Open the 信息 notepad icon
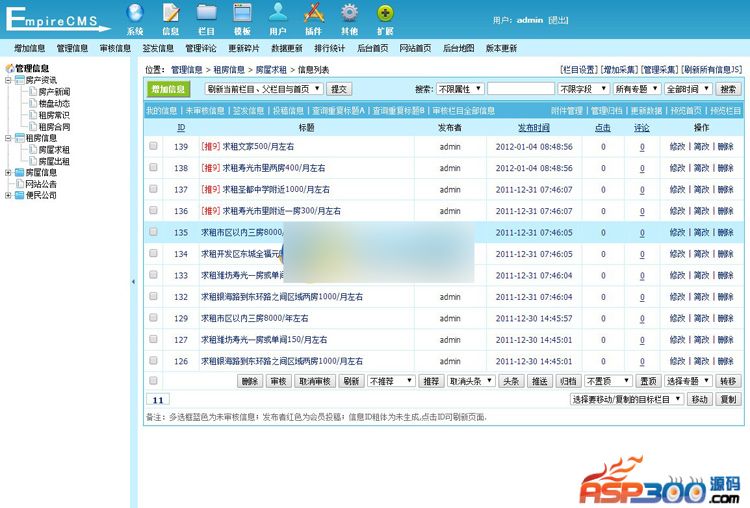Image resolution: width=750 pixels, height=508 pixels. (171, 13)
